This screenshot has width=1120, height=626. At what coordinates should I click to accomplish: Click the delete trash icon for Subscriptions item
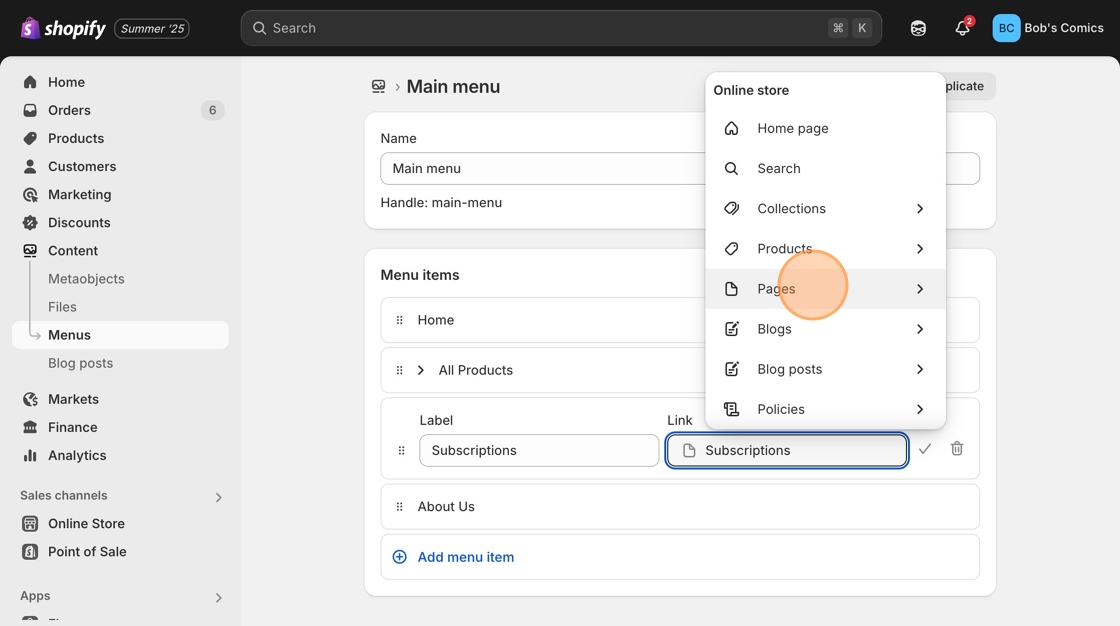[x=957, y=449]
